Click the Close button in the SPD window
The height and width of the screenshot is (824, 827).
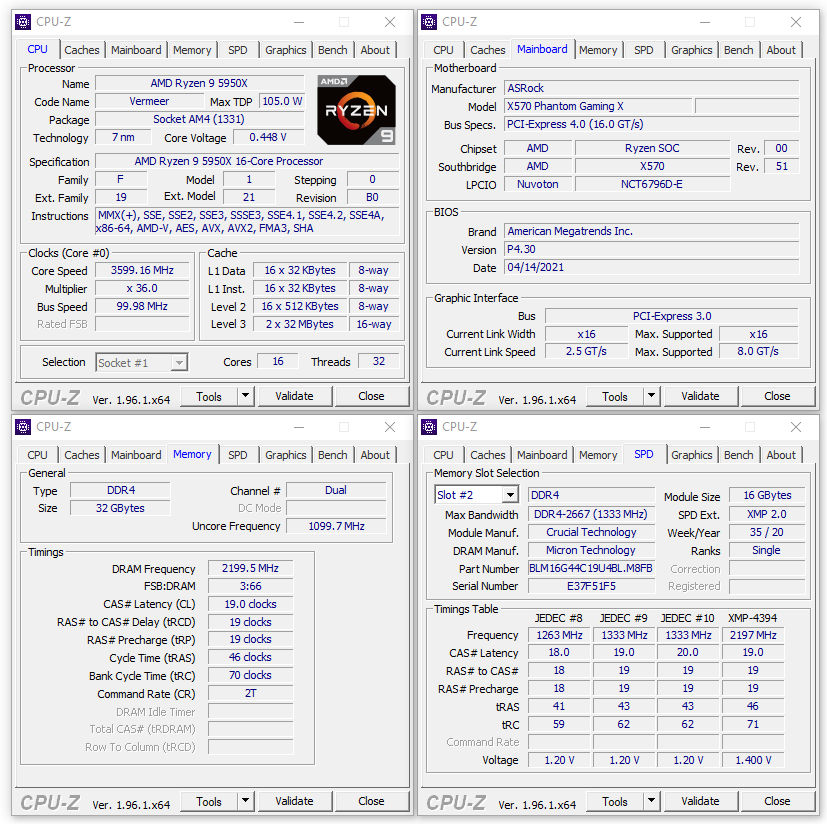pyautogui.click(x=777, y=801)
